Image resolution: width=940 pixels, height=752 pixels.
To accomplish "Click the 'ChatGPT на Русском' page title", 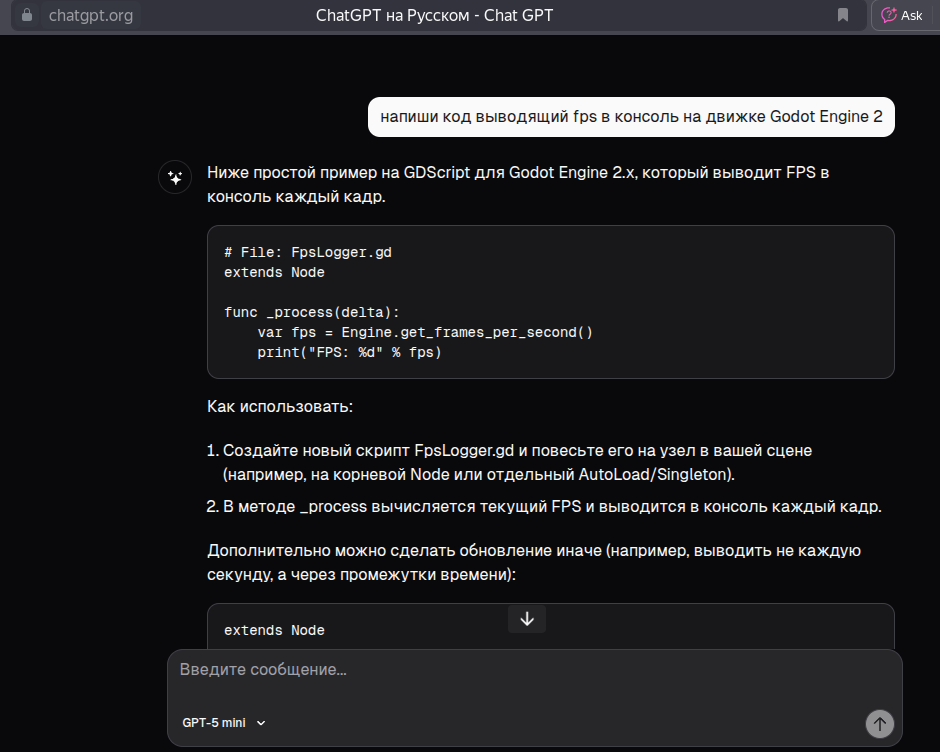I will click(433, 15).
